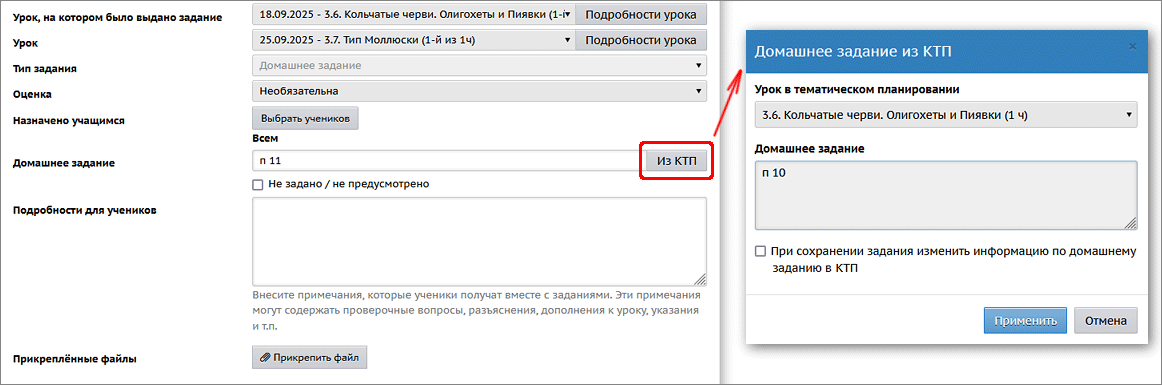Open the lesson-assigned dropdown dated 18.09.2025
This screenshot has width=1162, height=385.
tap(414, 14)
